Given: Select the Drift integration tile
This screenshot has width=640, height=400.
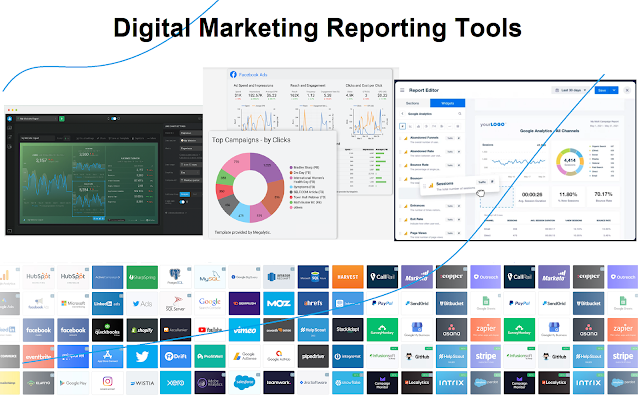Looking at the screenshot, I should click(x=176, y=356).
